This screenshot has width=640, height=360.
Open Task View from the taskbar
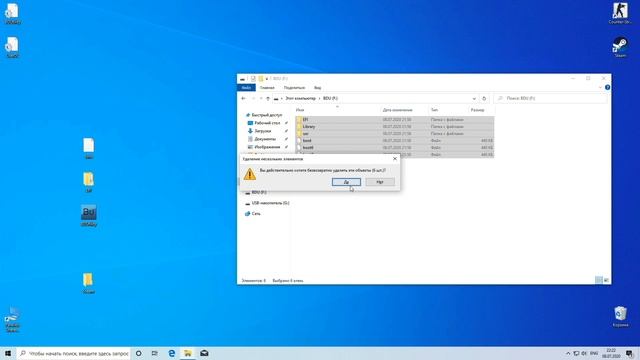click(x=155, y=353)
